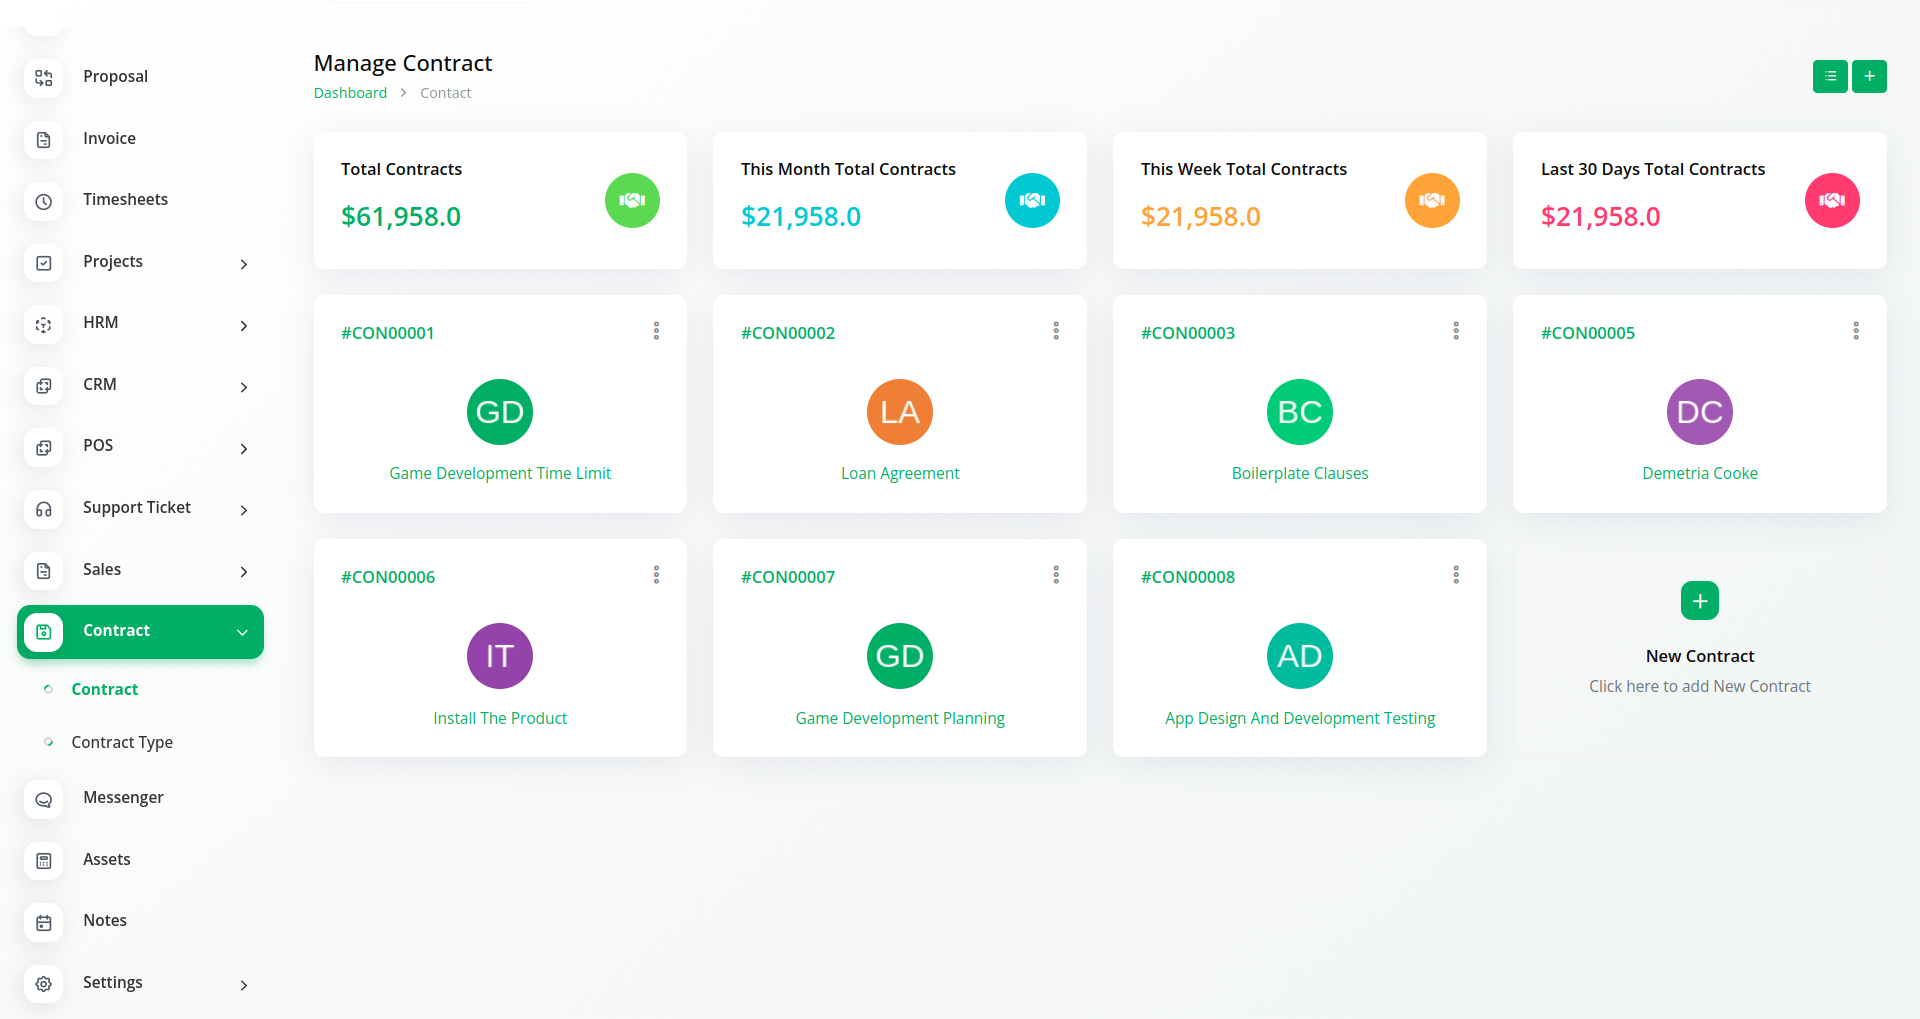Expand the Settings menu chevron
Image resolution: width=1920 pixels, height=1019 pixels.
[x=243, y=985]
